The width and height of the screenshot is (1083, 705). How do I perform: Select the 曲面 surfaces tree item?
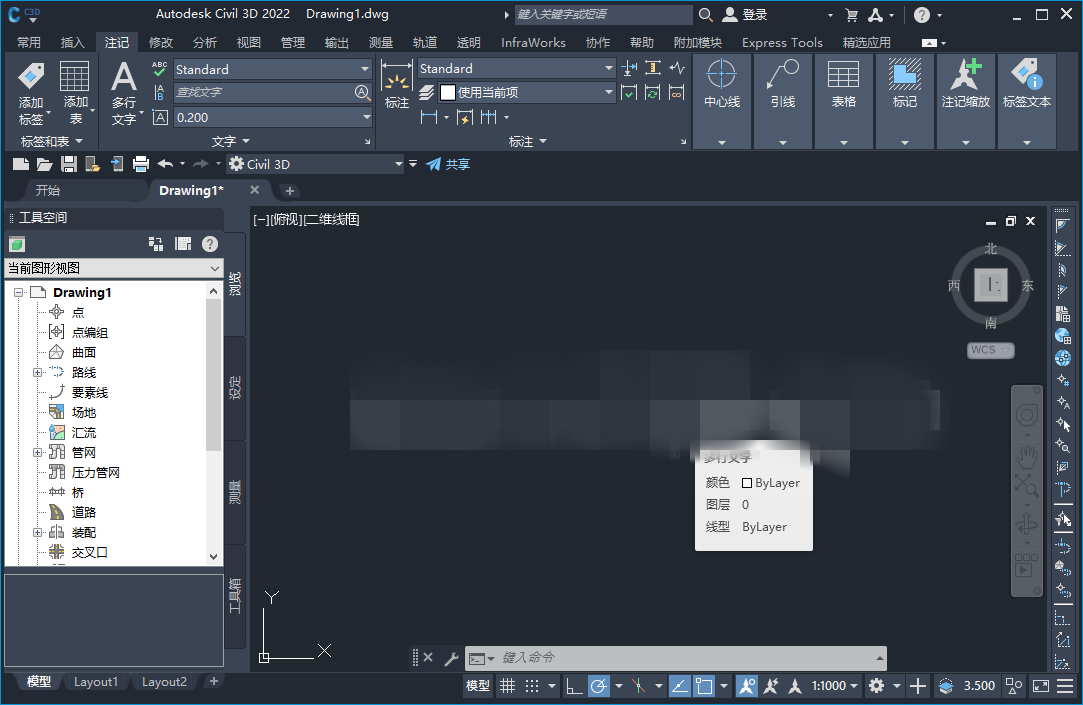click(x=84, y=353)
